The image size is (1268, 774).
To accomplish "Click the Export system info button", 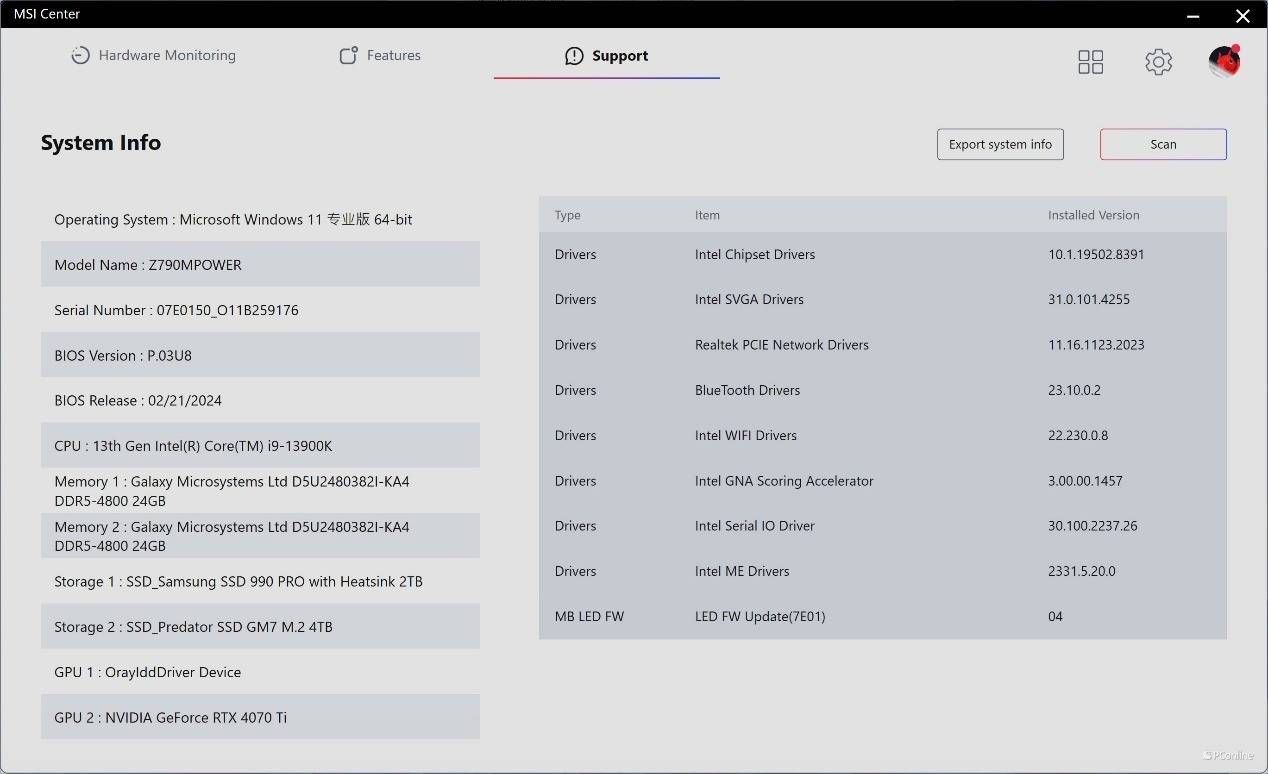I will click(x=1000, y=144).
